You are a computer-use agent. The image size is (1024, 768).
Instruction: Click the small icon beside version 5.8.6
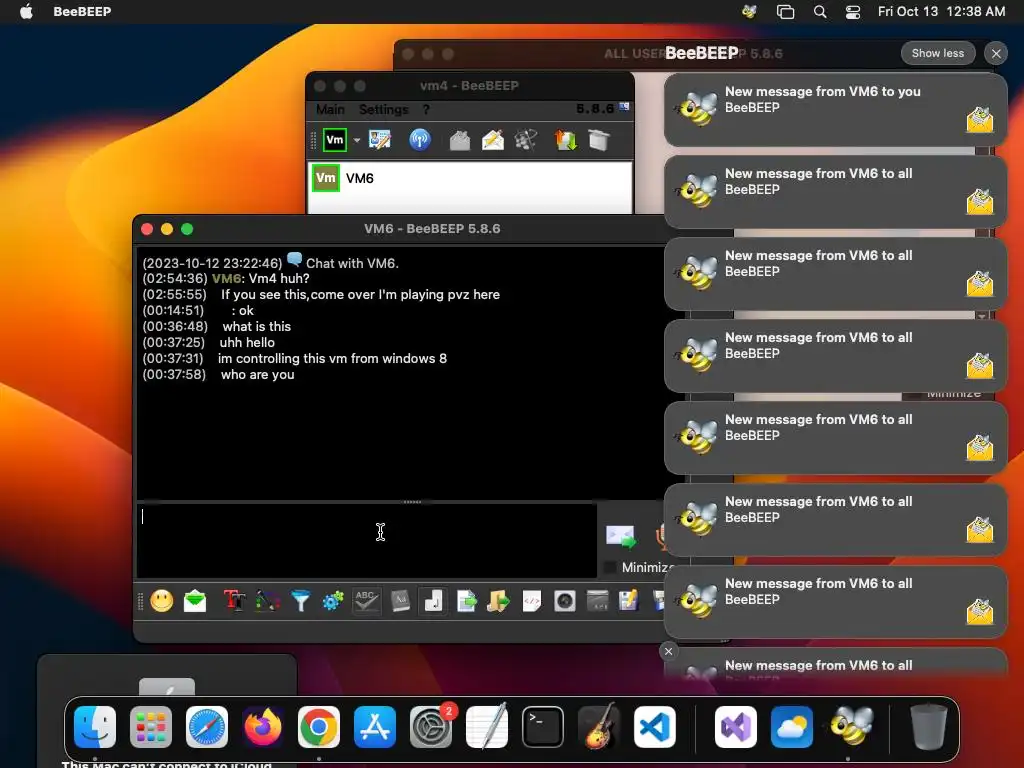point(624,106)
